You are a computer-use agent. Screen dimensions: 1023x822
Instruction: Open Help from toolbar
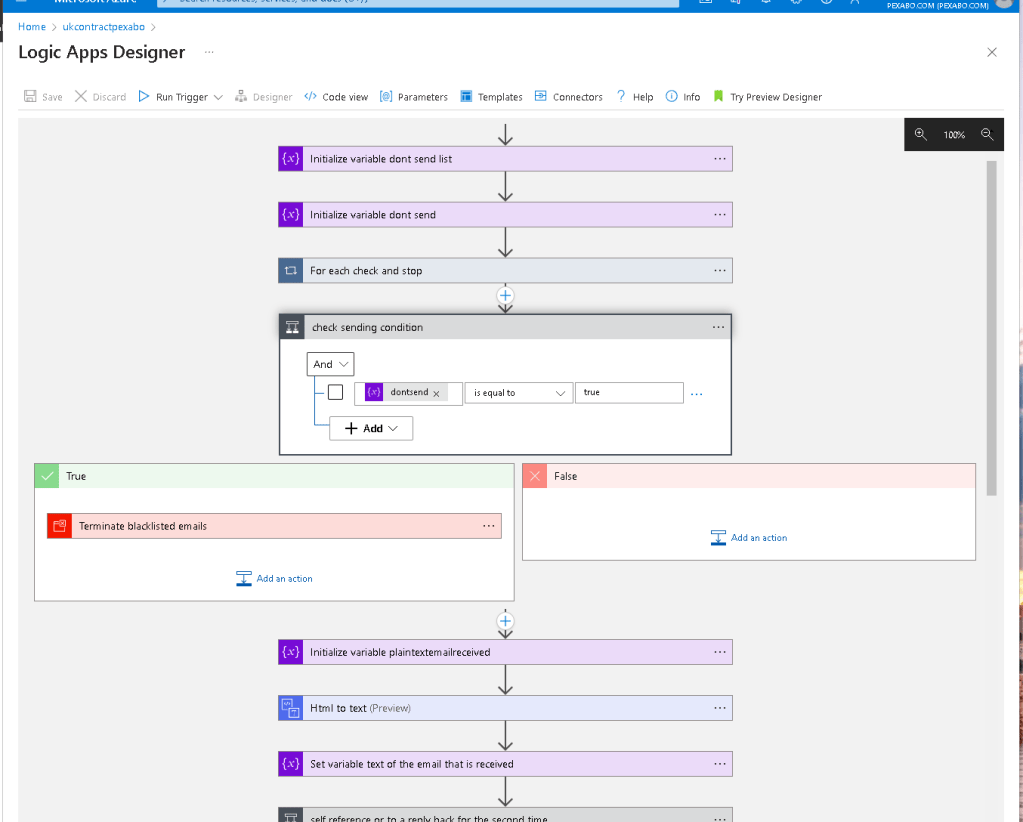635,97
